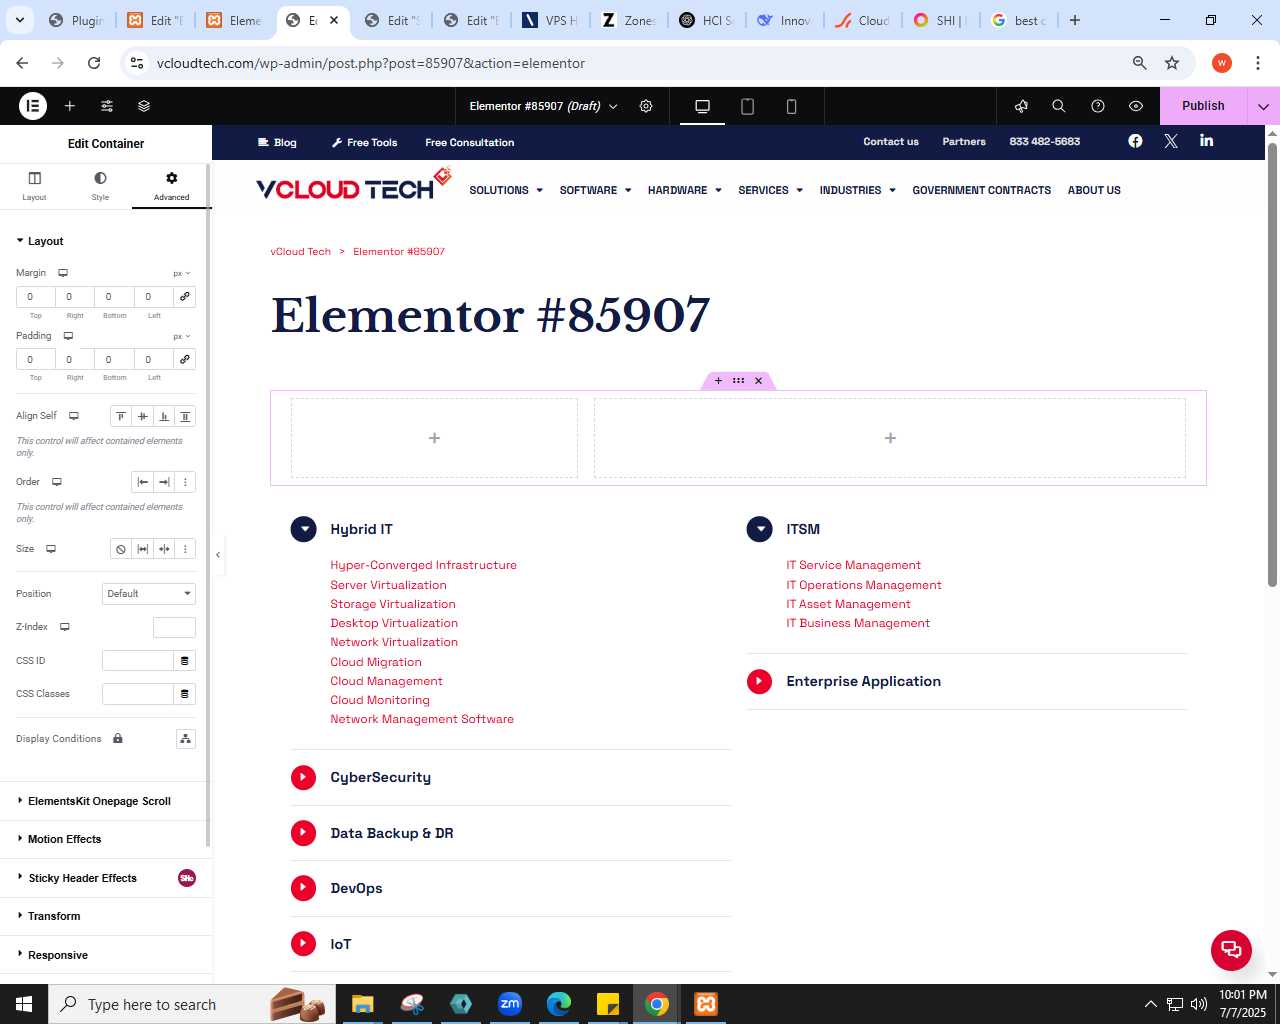This screenshot has width=1280, height=1024.
Task: Open the Structure layers icon
Action: [x=144, y=106]
